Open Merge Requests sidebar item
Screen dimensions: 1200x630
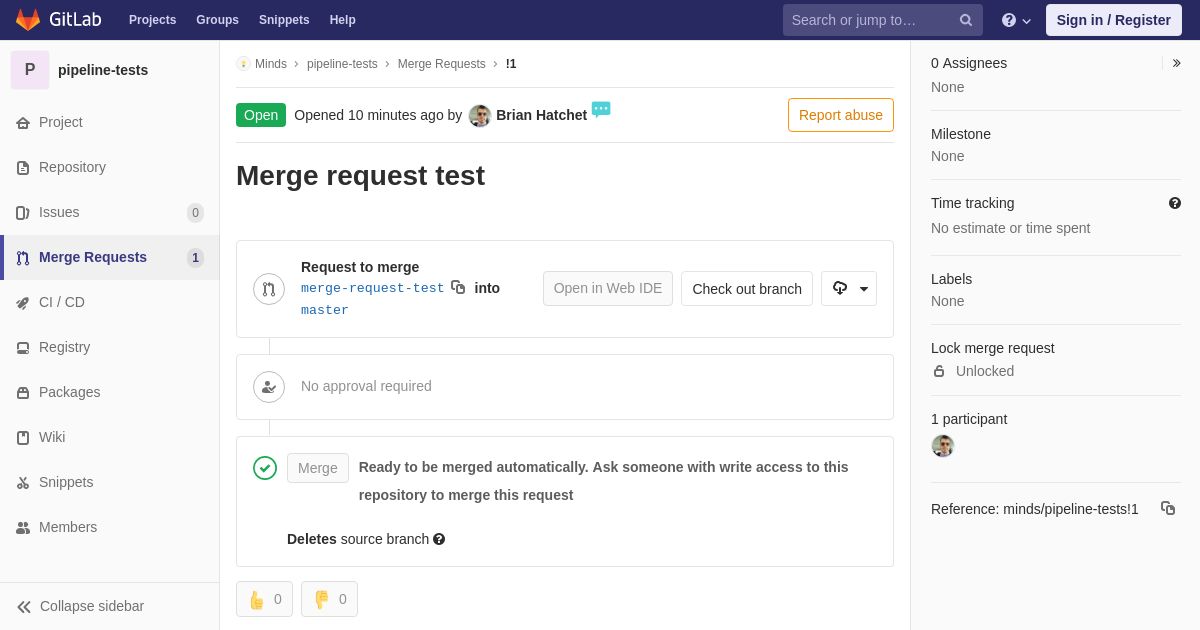coord(110,257)
